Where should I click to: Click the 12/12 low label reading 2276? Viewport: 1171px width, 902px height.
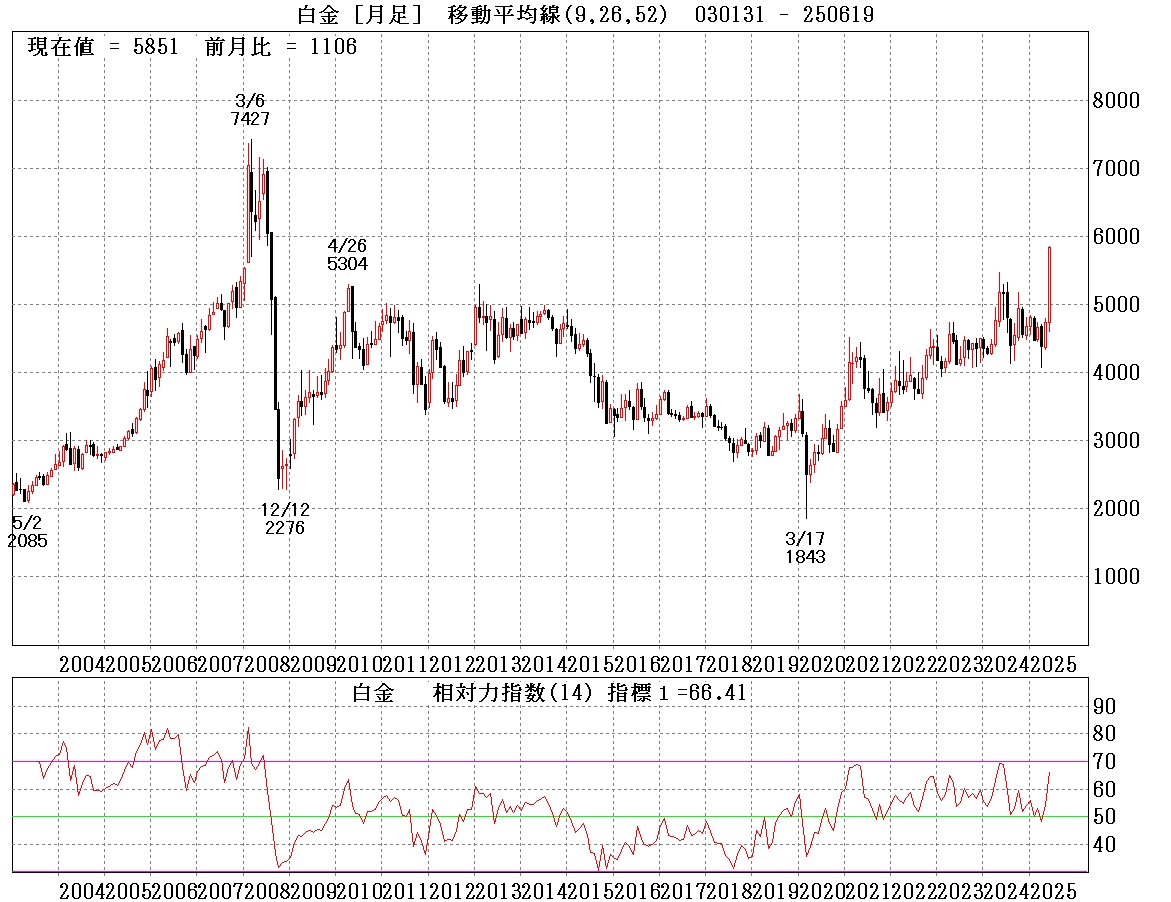point(284,519)
